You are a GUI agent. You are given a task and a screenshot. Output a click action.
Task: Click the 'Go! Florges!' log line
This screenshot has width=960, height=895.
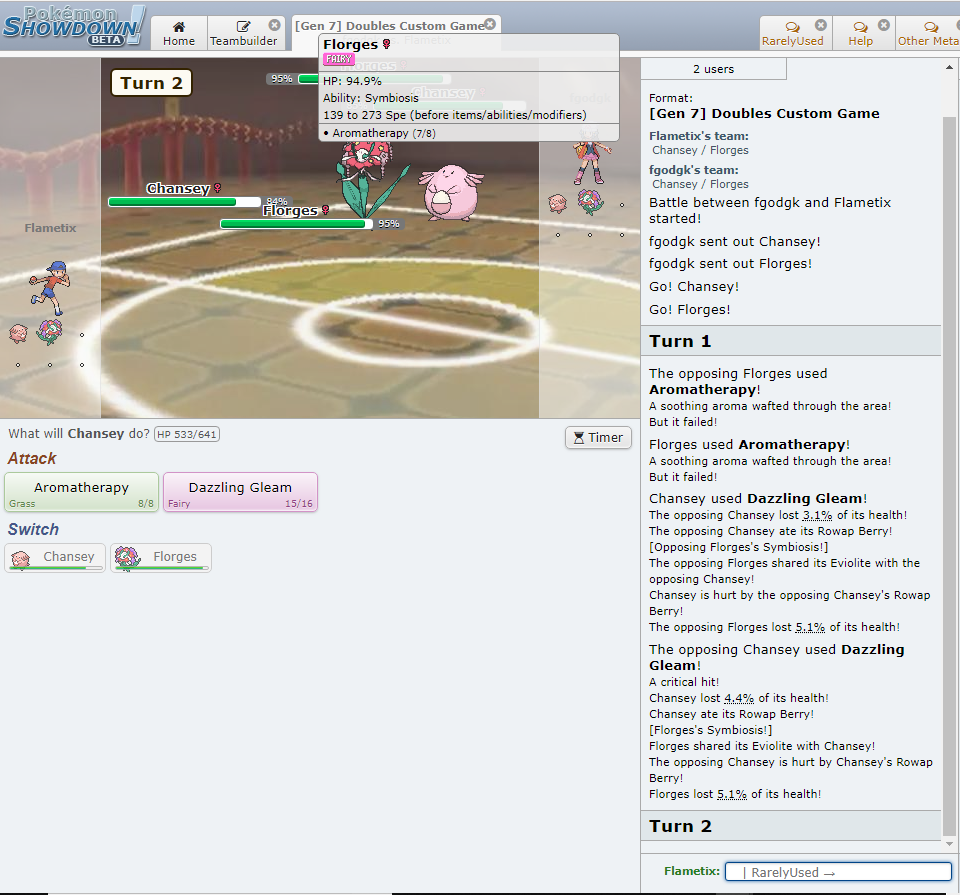tap(689, 310)
